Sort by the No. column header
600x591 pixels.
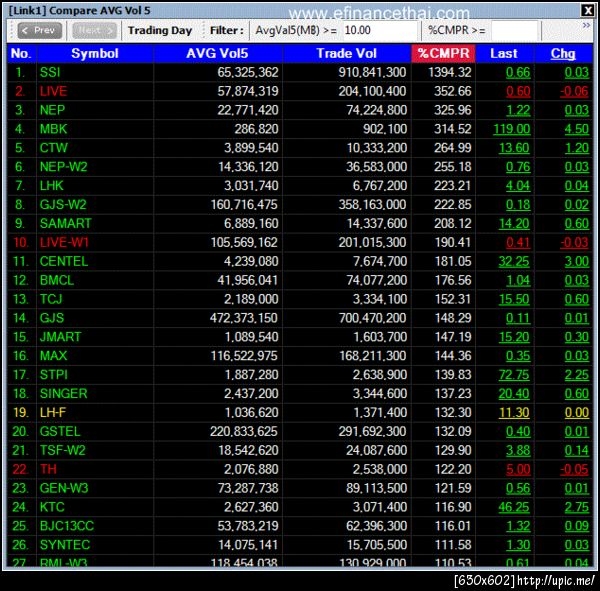tap(21, 54)
